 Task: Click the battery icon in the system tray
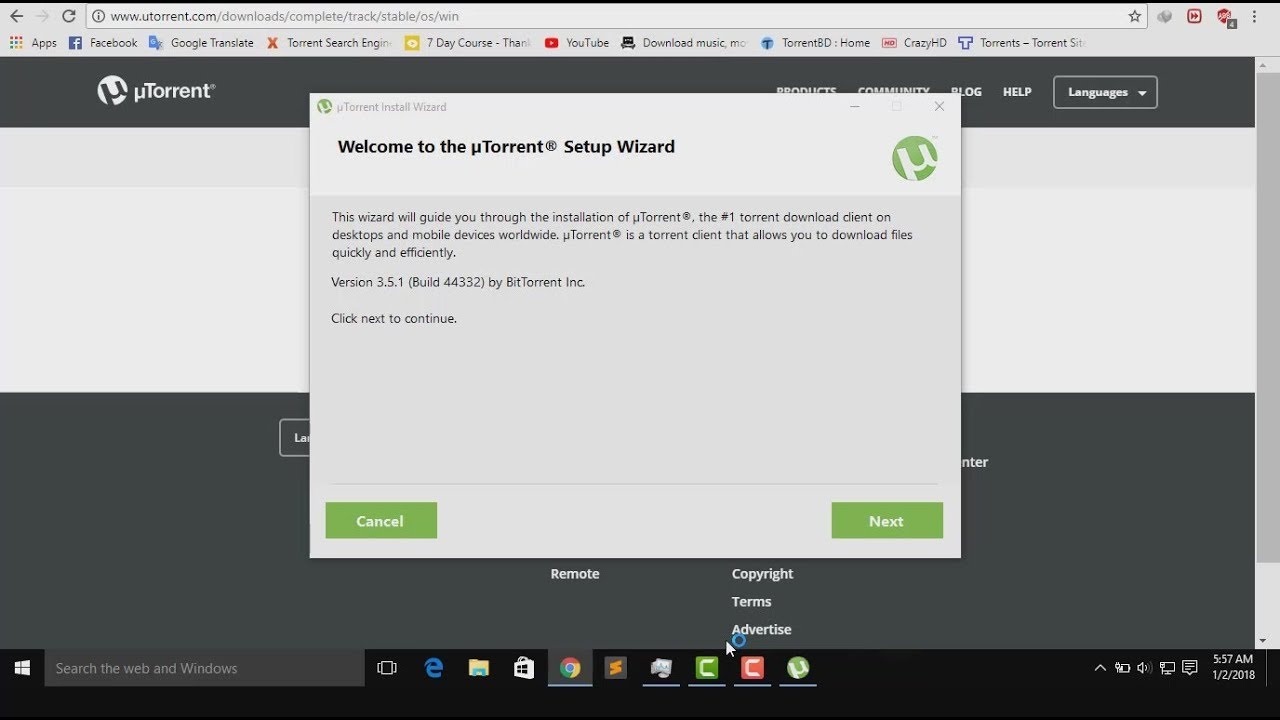pyautogui.click(x=1122, y=668)
